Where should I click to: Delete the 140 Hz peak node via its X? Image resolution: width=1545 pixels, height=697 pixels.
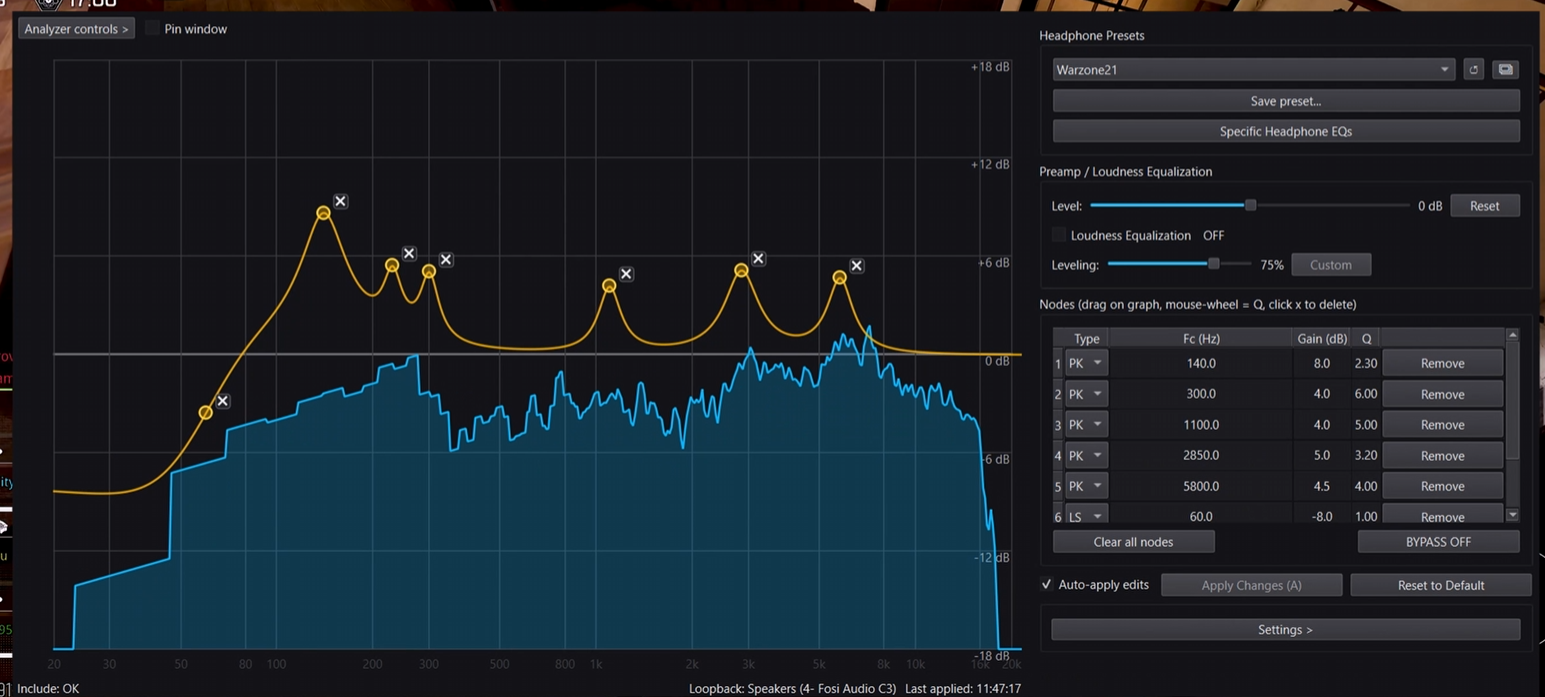(x=340, y=201)
